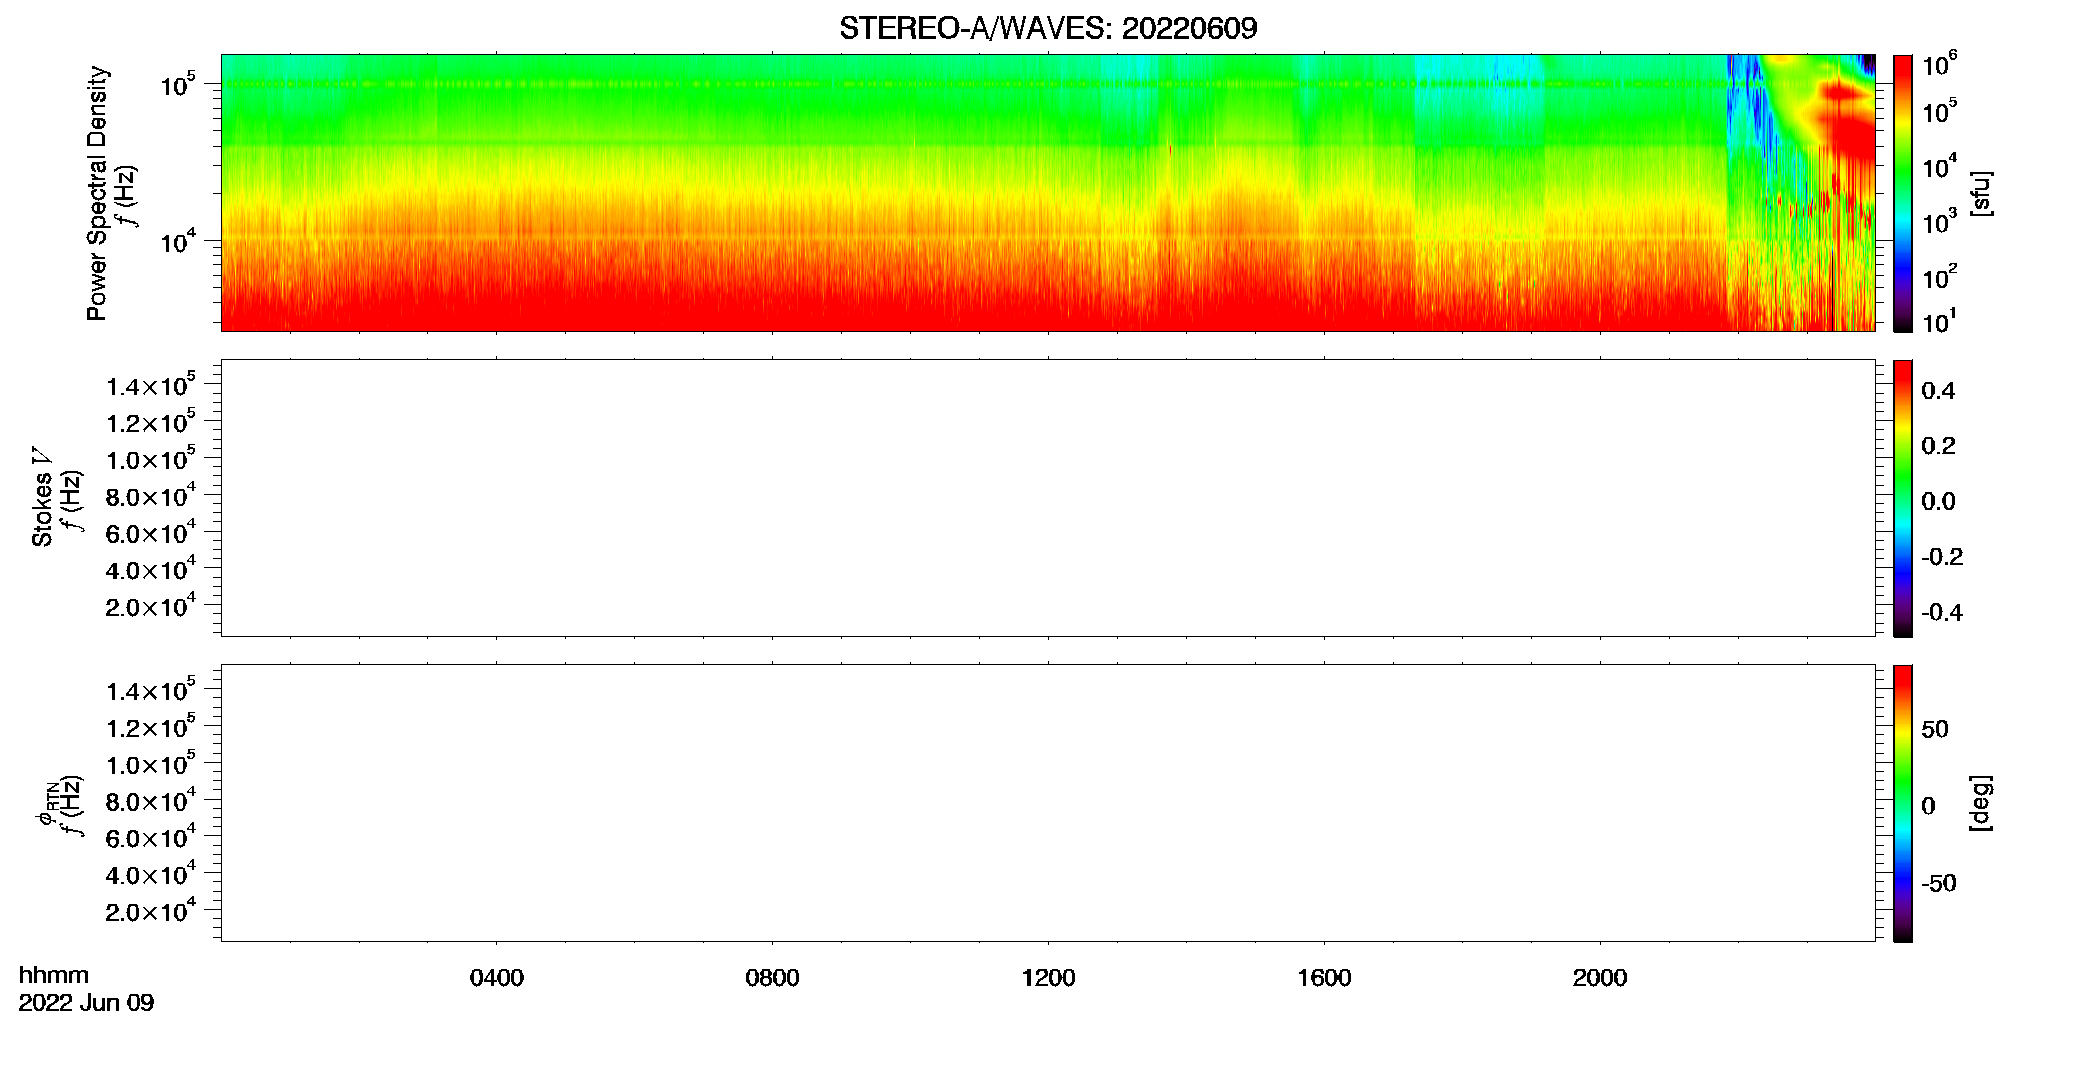Click the empty phi RTN plot panel
Viewport: 2096px width, 1080px height.
[x=1048, y=803]
